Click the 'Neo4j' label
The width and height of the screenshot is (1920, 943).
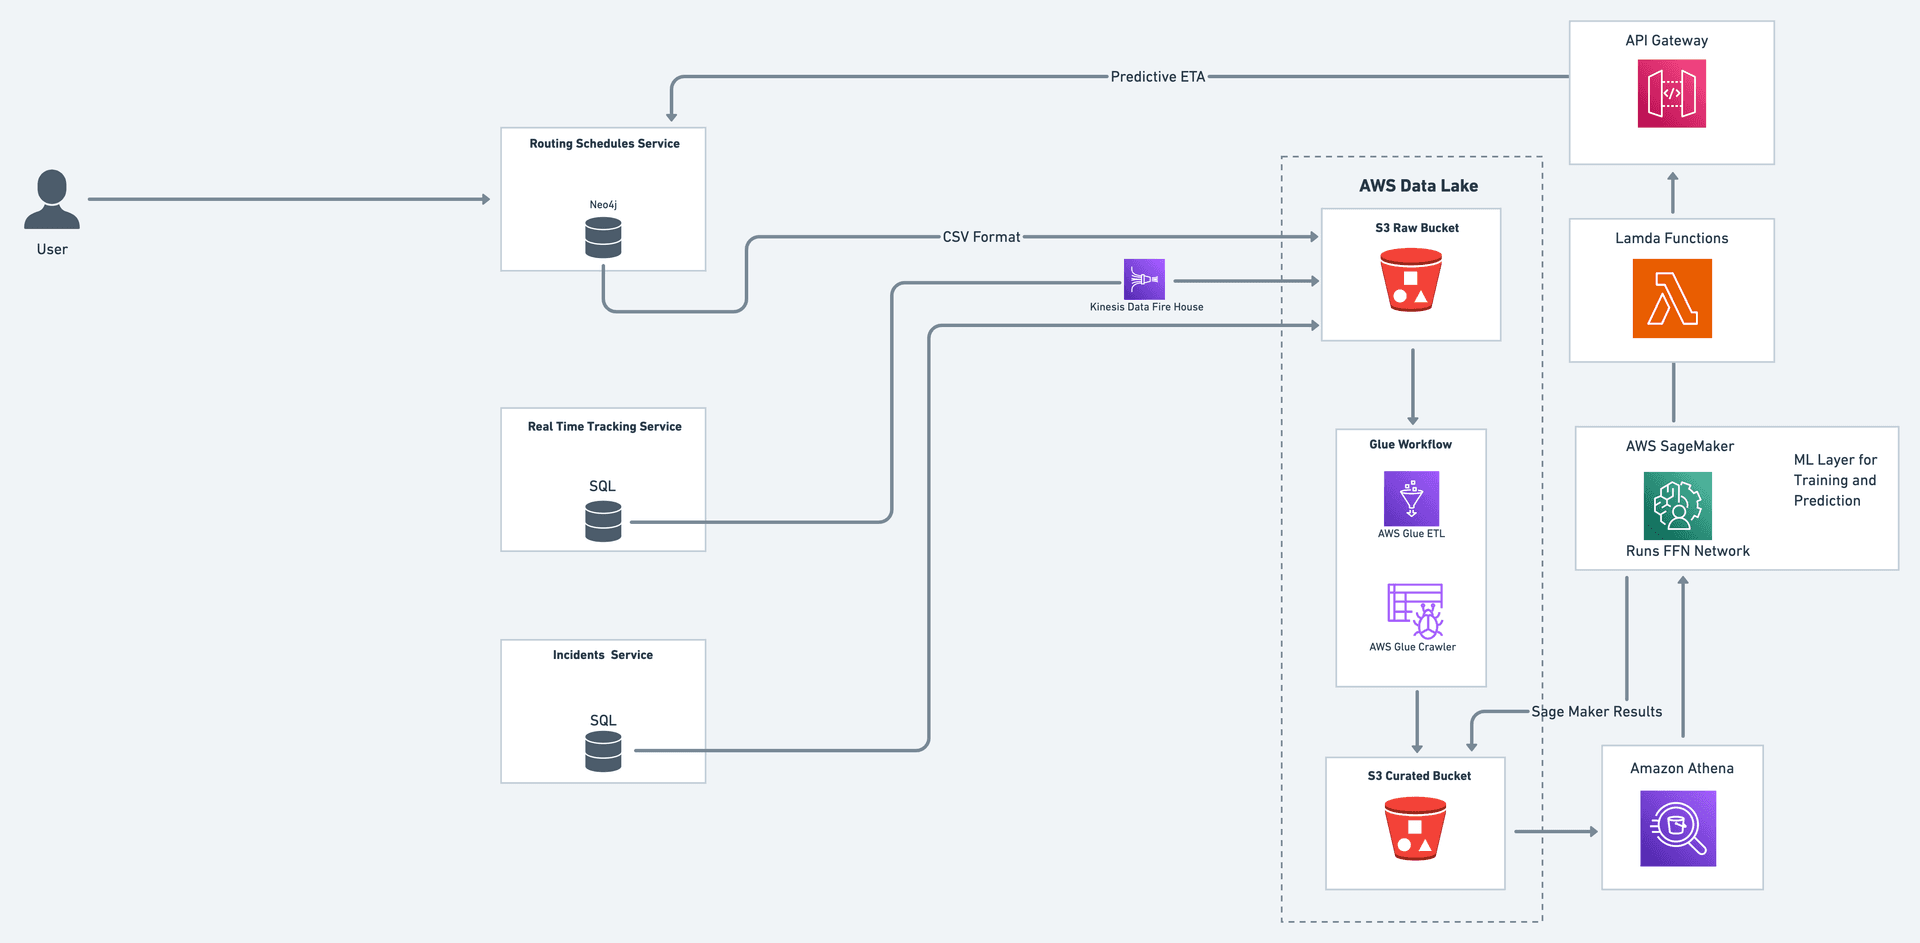coord(603,205)
